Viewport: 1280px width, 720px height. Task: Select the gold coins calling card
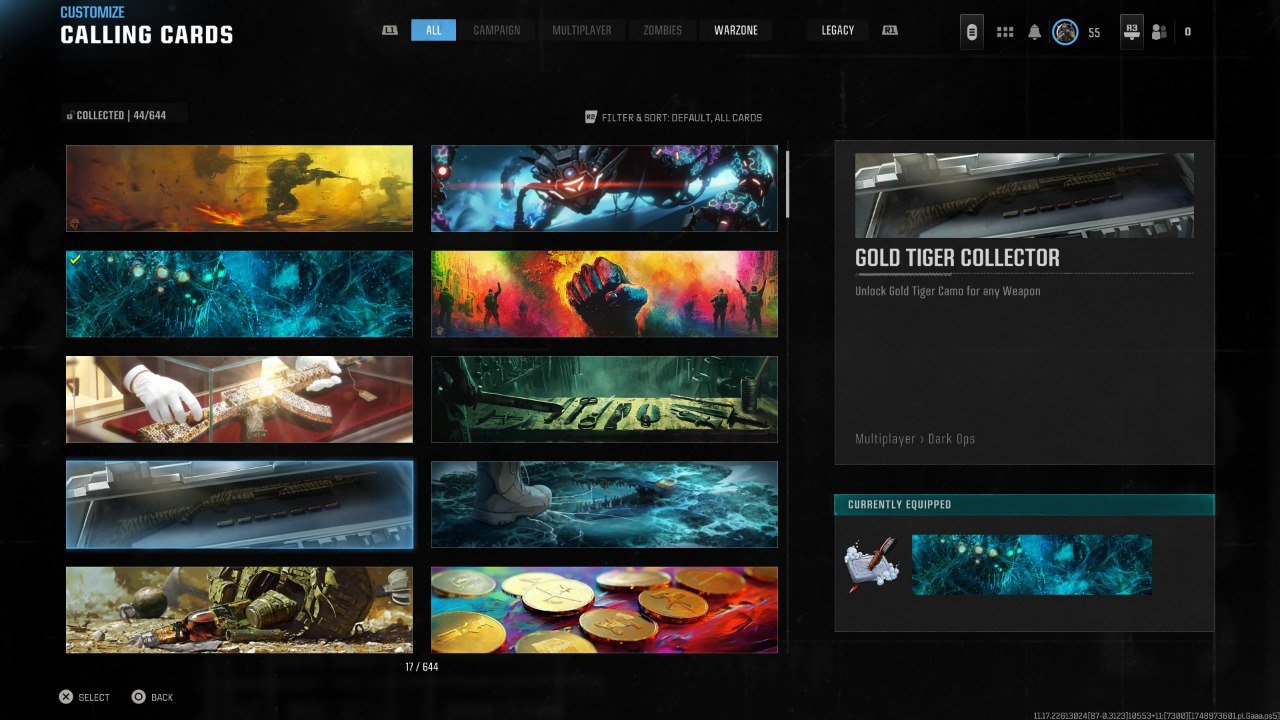pyautogui.click(x=604, y=610)
